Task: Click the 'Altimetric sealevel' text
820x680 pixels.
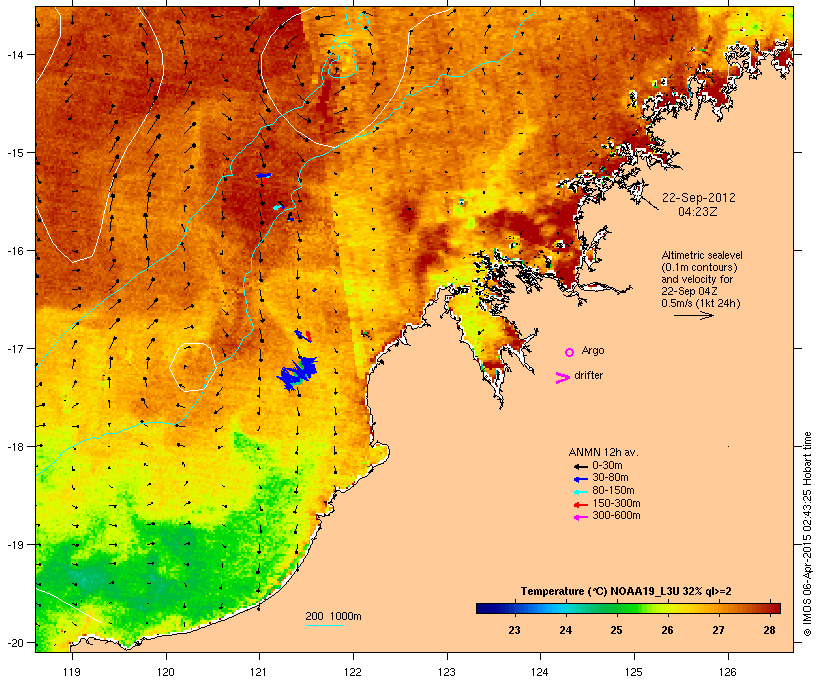Action: click(x=702, y=255)
